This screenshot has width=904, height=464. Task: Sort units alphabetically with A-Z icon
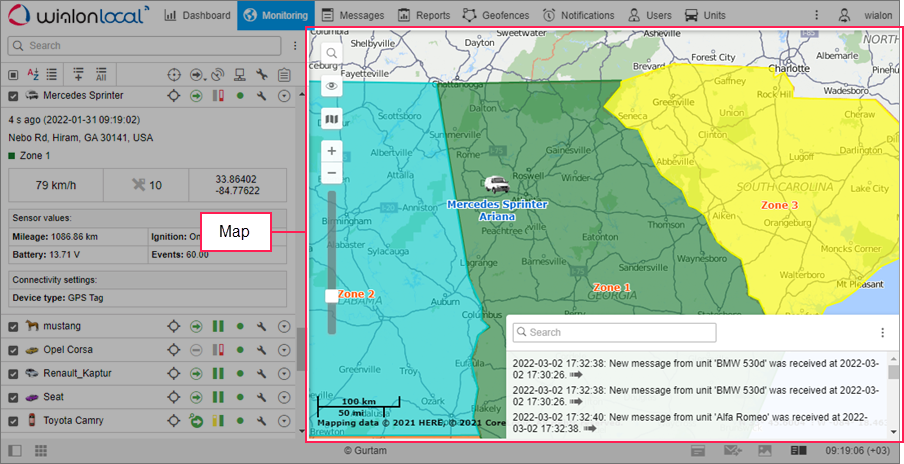point(33,74)
